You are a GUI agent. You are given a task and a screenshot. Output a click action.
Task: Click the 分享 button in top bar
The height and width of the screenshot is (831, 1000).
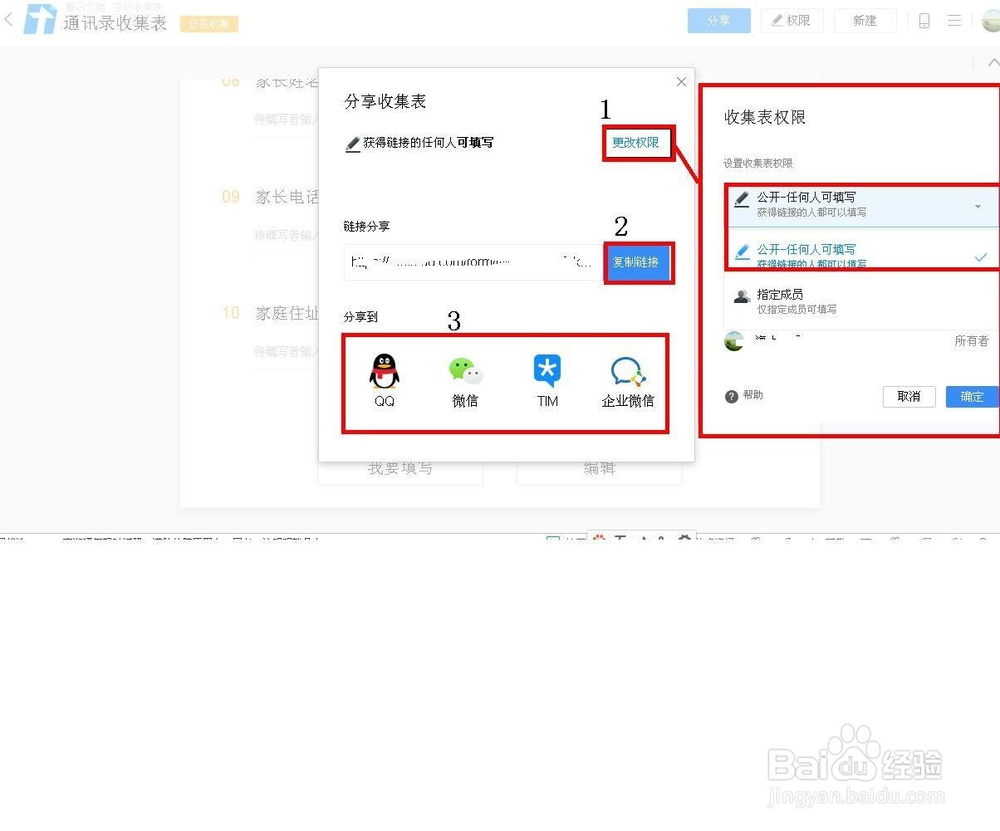tap(719, 20)
